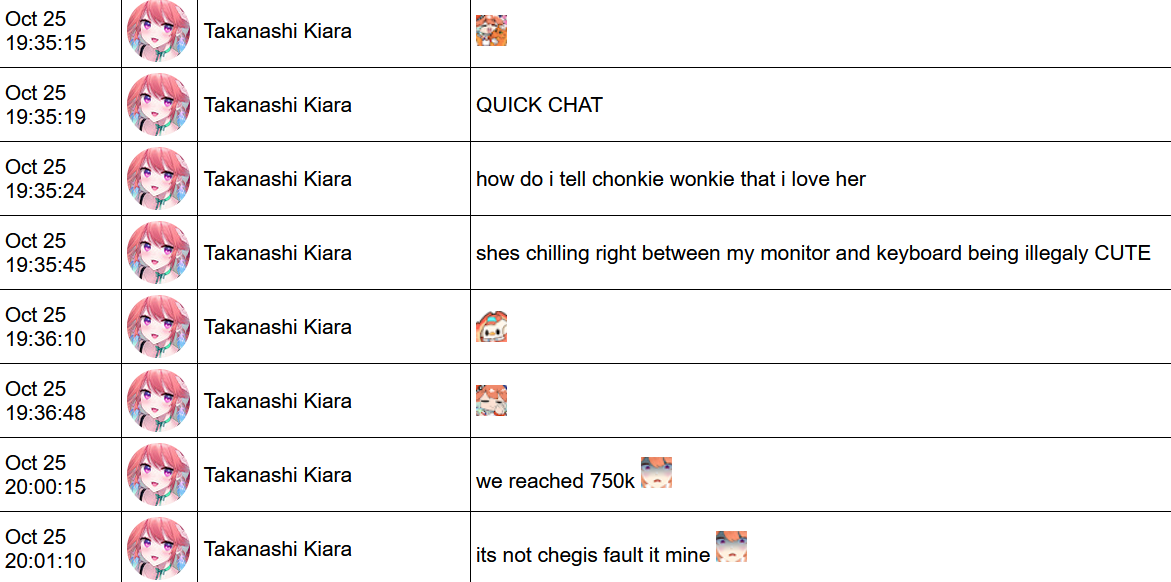
Task: Click the avatar in the 19:35:45 row
Action: tap(159, 253)
